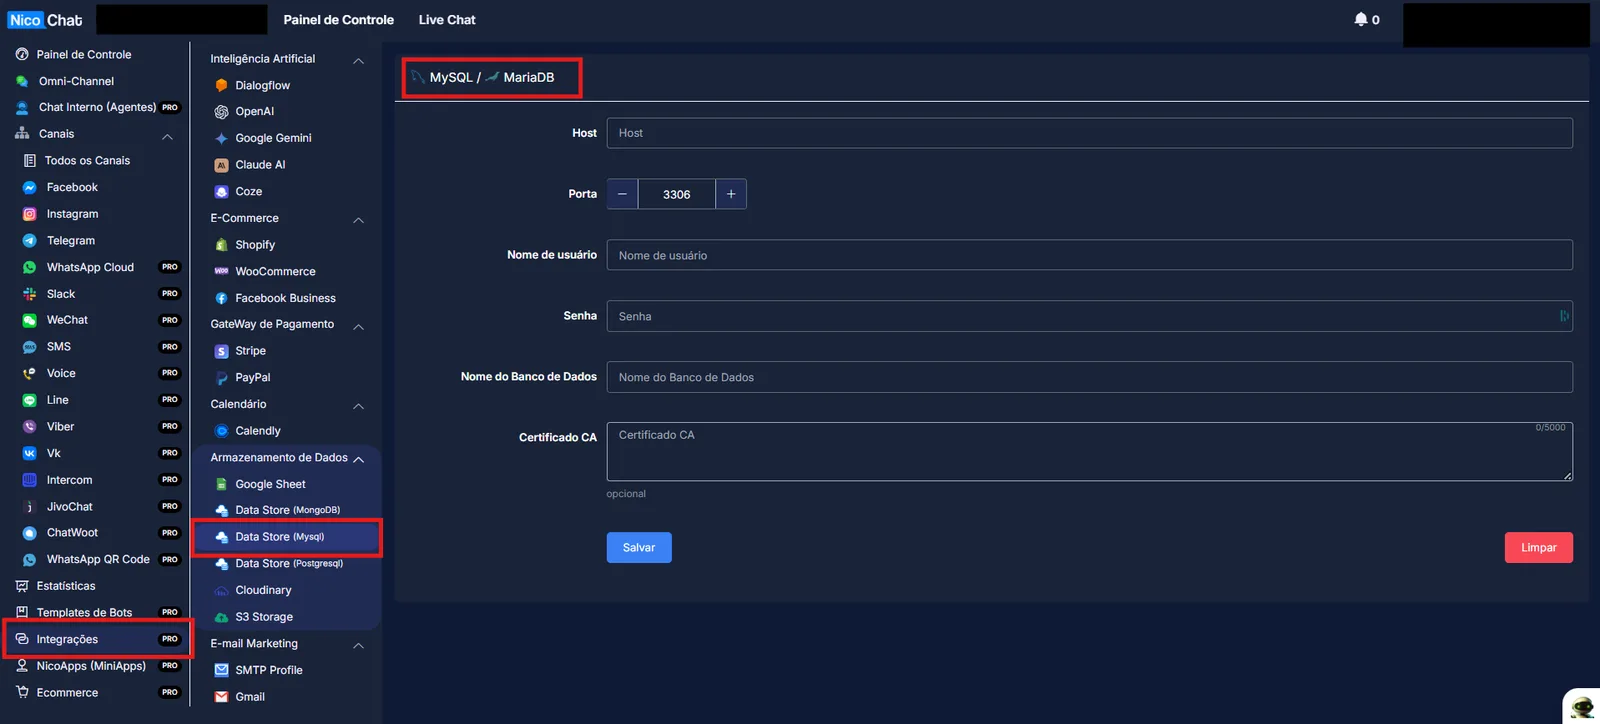Increase the Porta number
Screen dimensions: 1600x724
coord(731,194)
